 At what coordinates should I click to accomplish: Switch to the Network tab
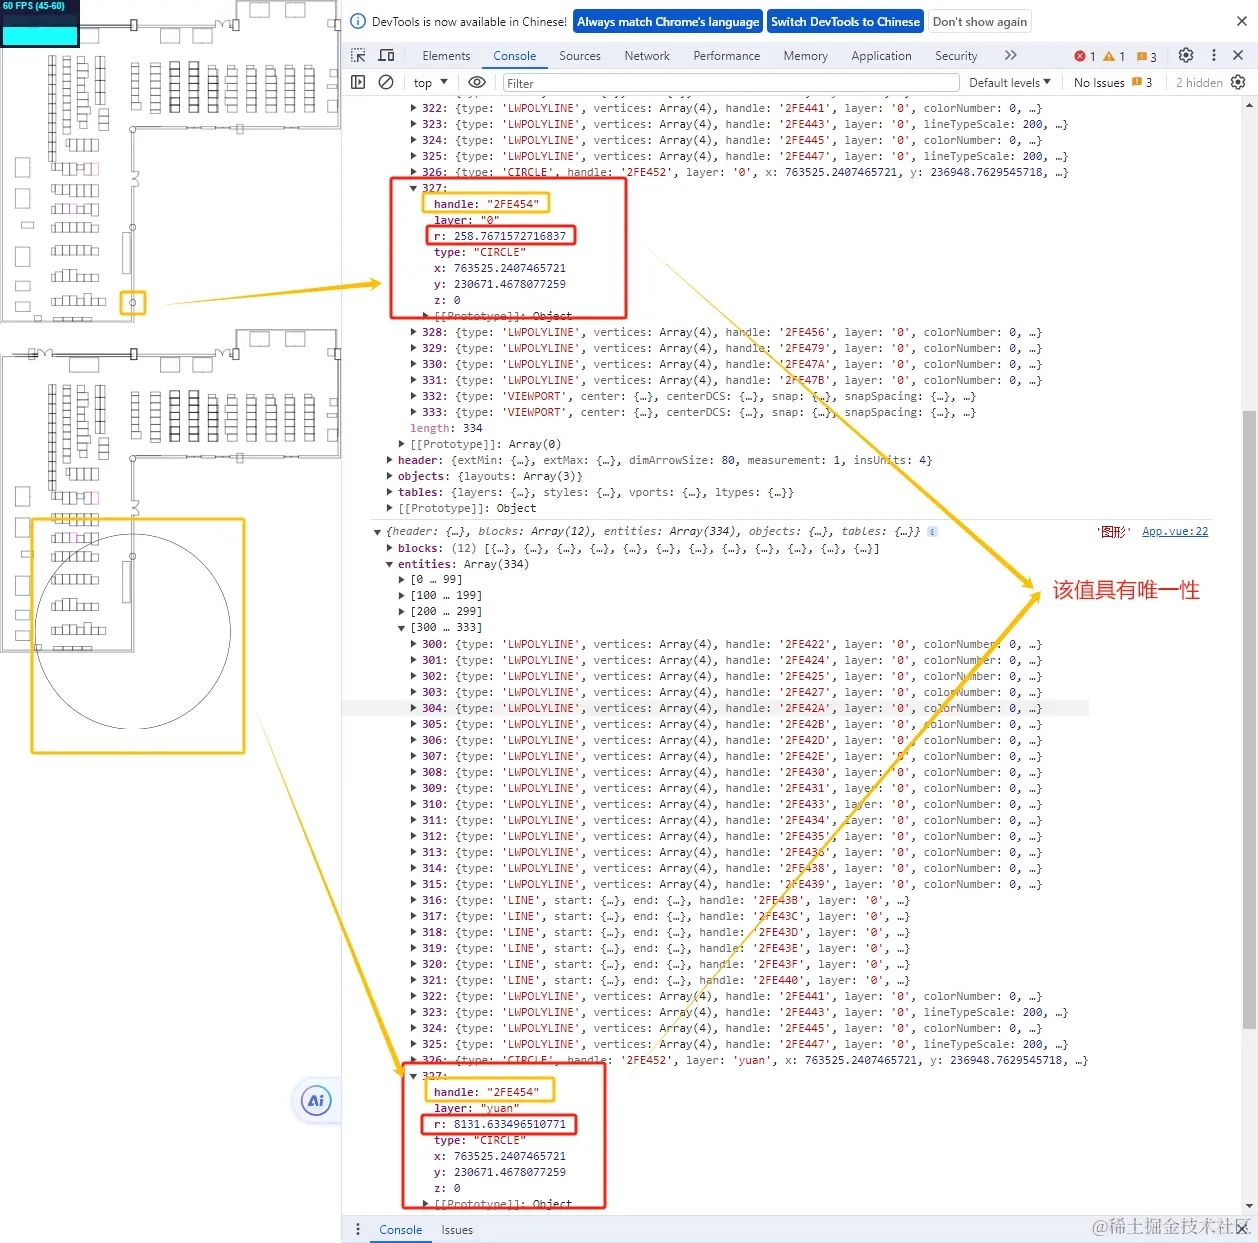(x=646, y=56)
